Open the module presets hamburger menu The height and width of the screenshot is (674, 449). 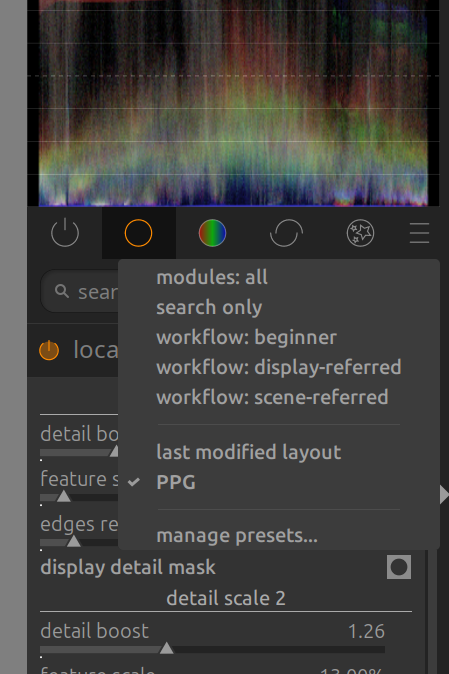pos(419,233)
